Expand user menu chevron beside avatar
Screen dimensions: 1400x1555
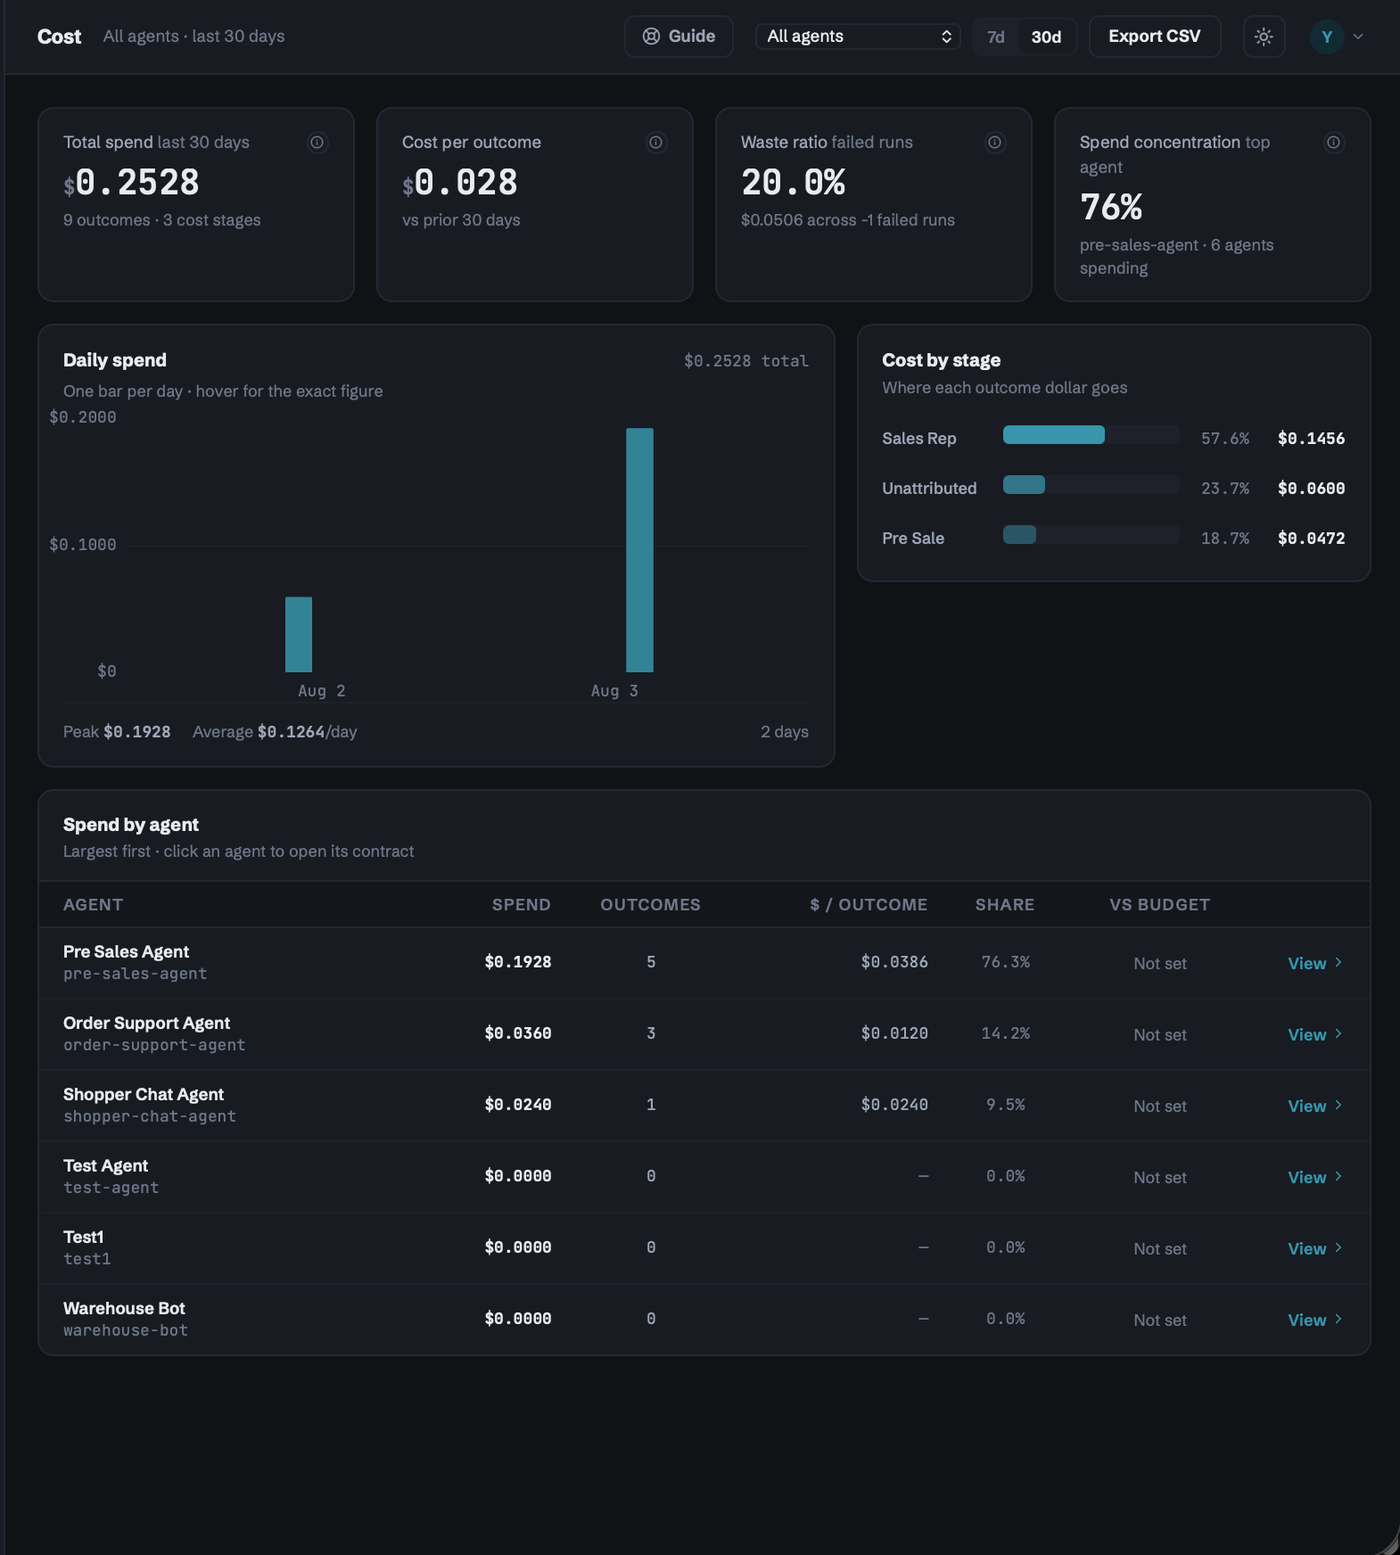(1358, 37)
